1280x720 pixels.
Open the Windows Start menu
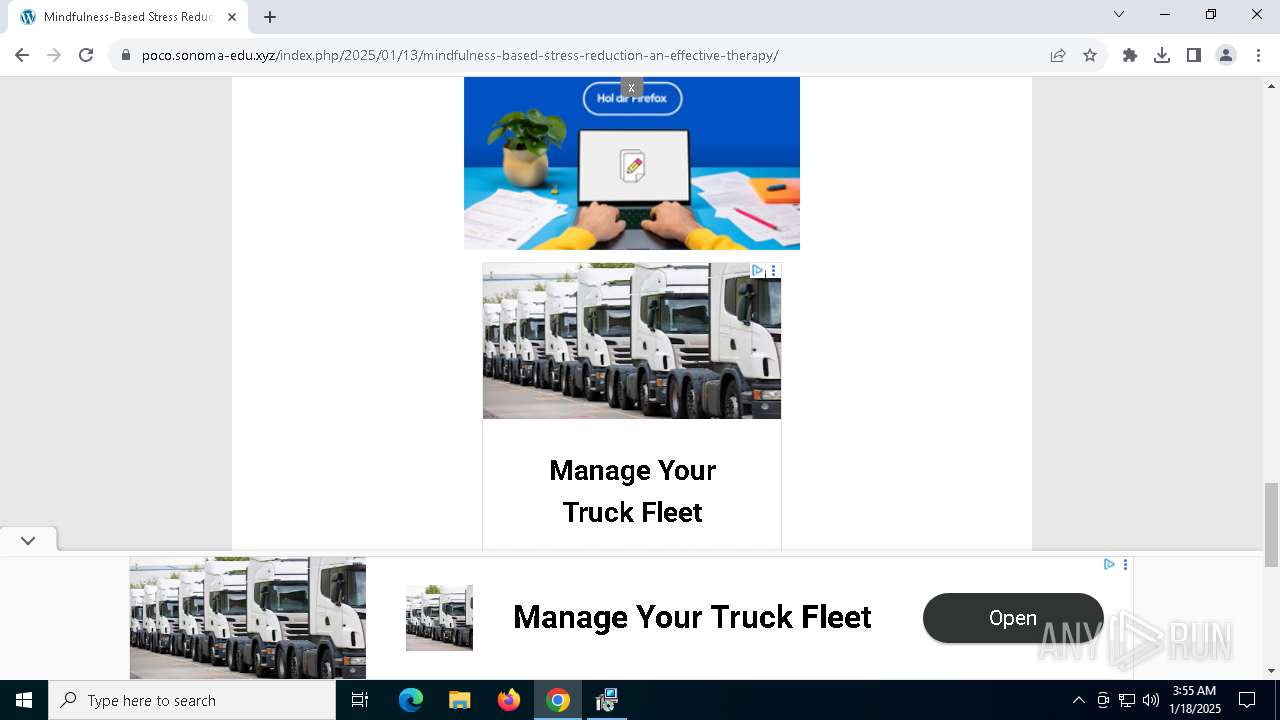[24, 700]
